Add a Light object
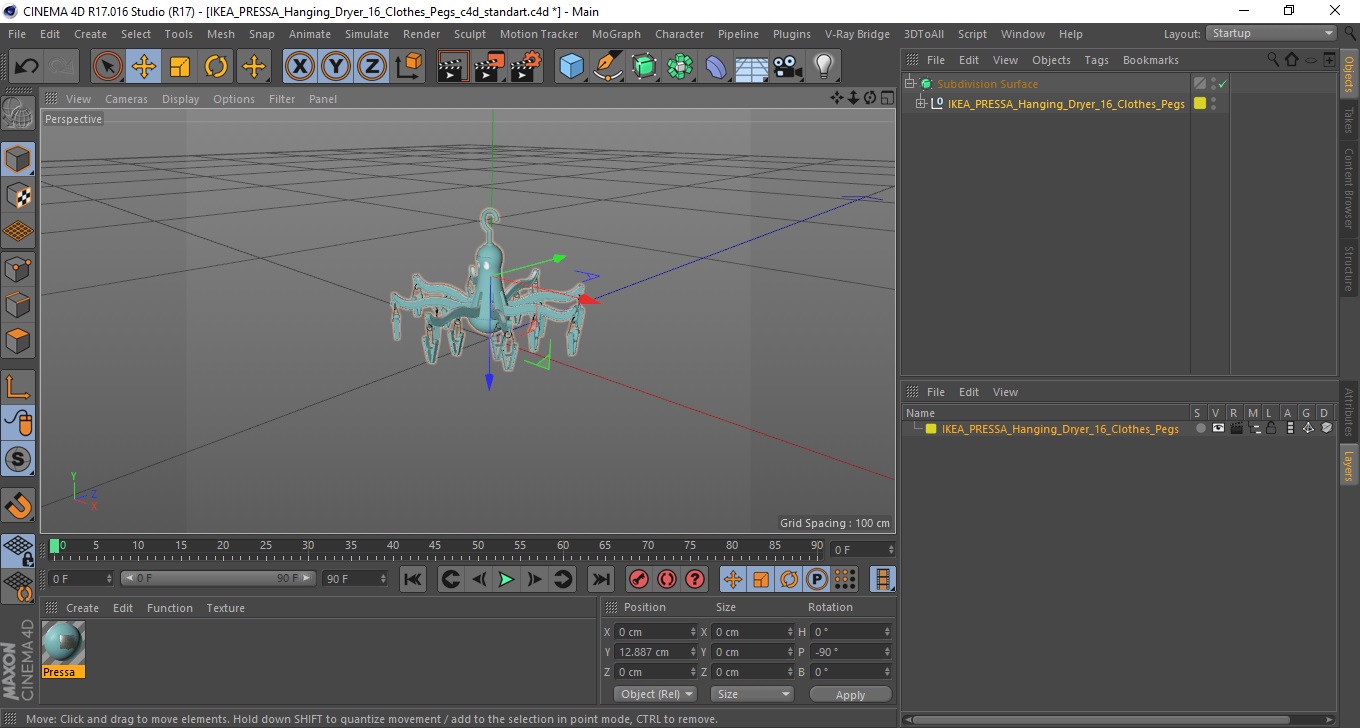 tap(824, 67)
